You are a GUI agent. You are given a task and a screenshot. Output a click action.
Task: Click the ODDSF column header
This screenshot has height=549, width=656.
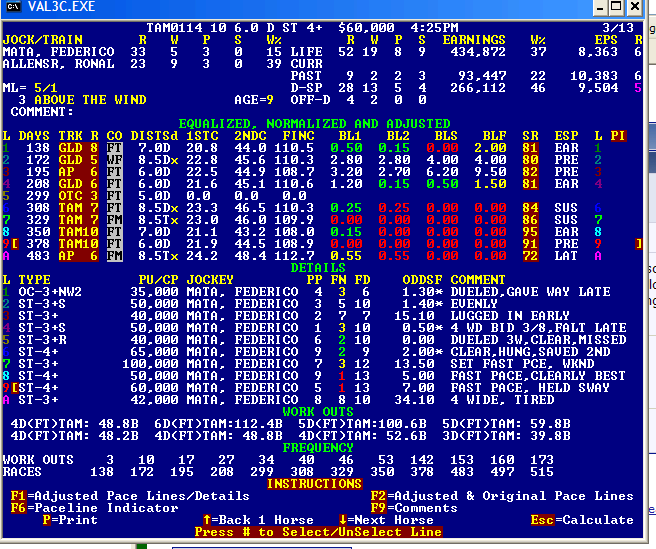[x=422, y=280]
